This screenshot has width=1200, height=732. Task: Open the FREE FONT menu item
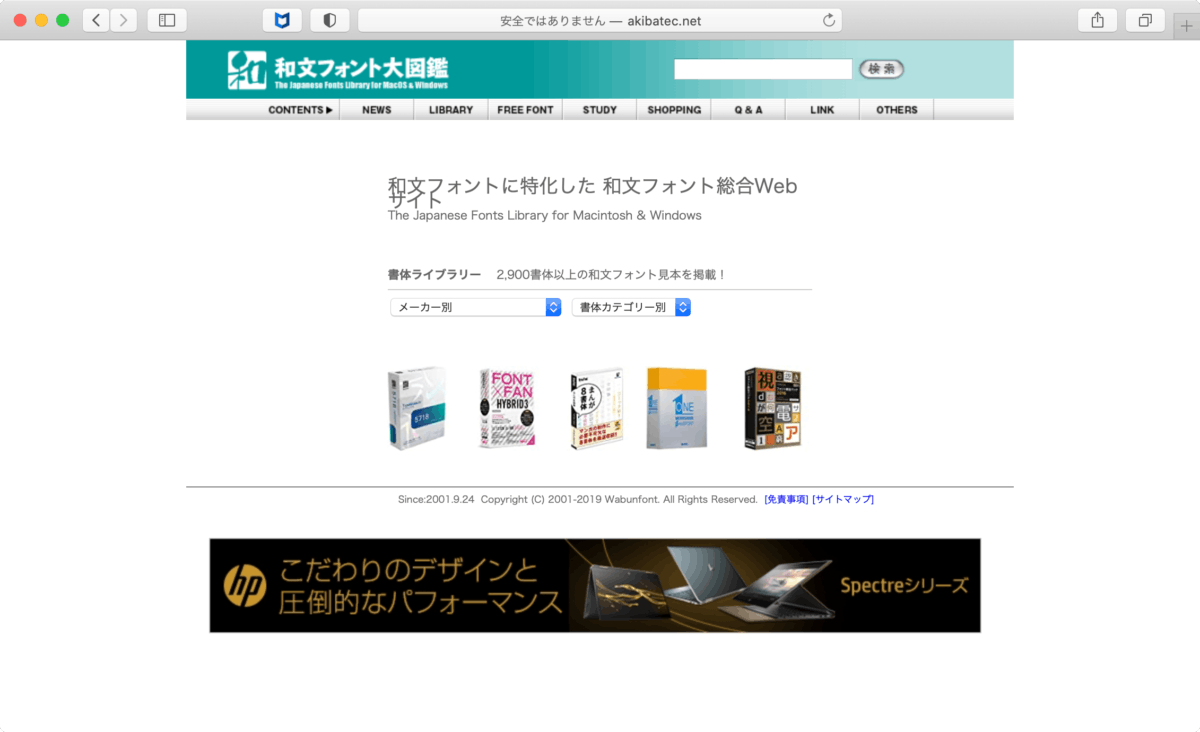[525, 110]
